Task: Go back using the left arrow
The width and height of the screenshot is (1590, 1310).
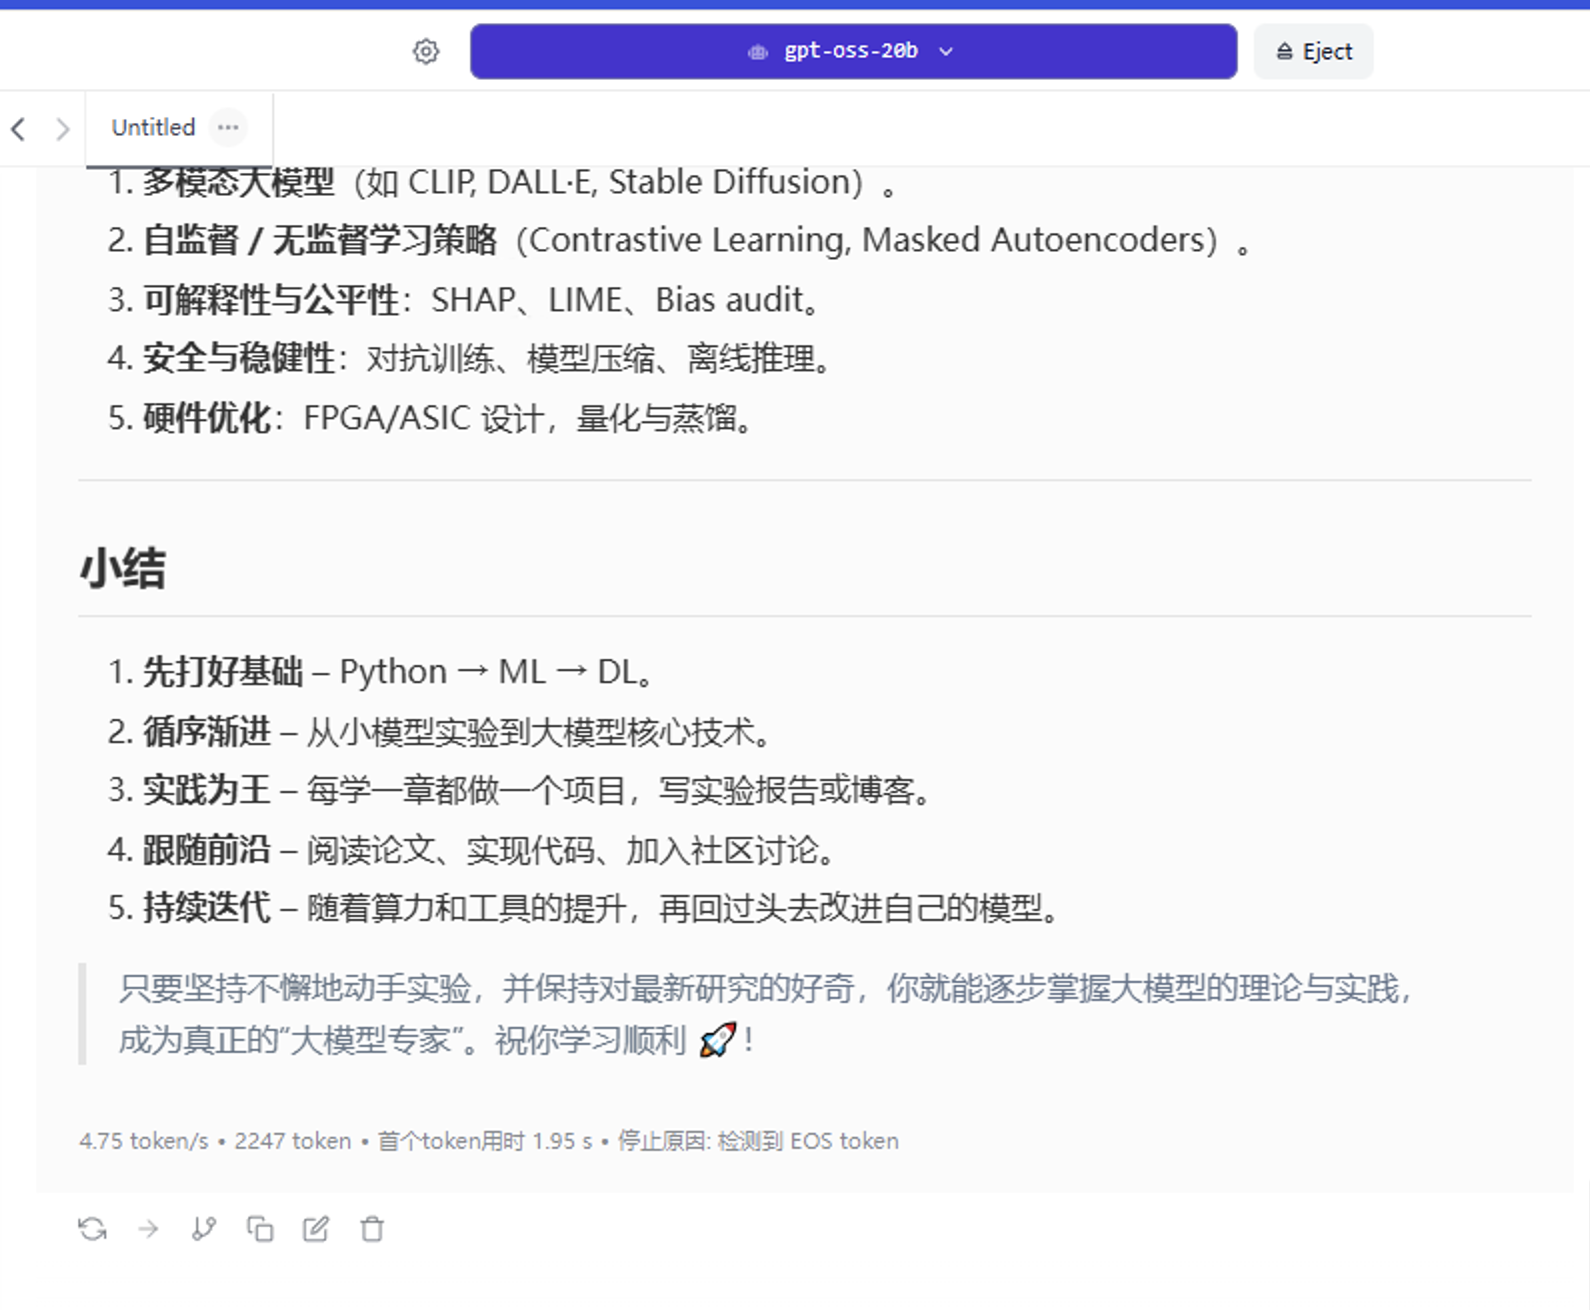Action: coord(18,129)
